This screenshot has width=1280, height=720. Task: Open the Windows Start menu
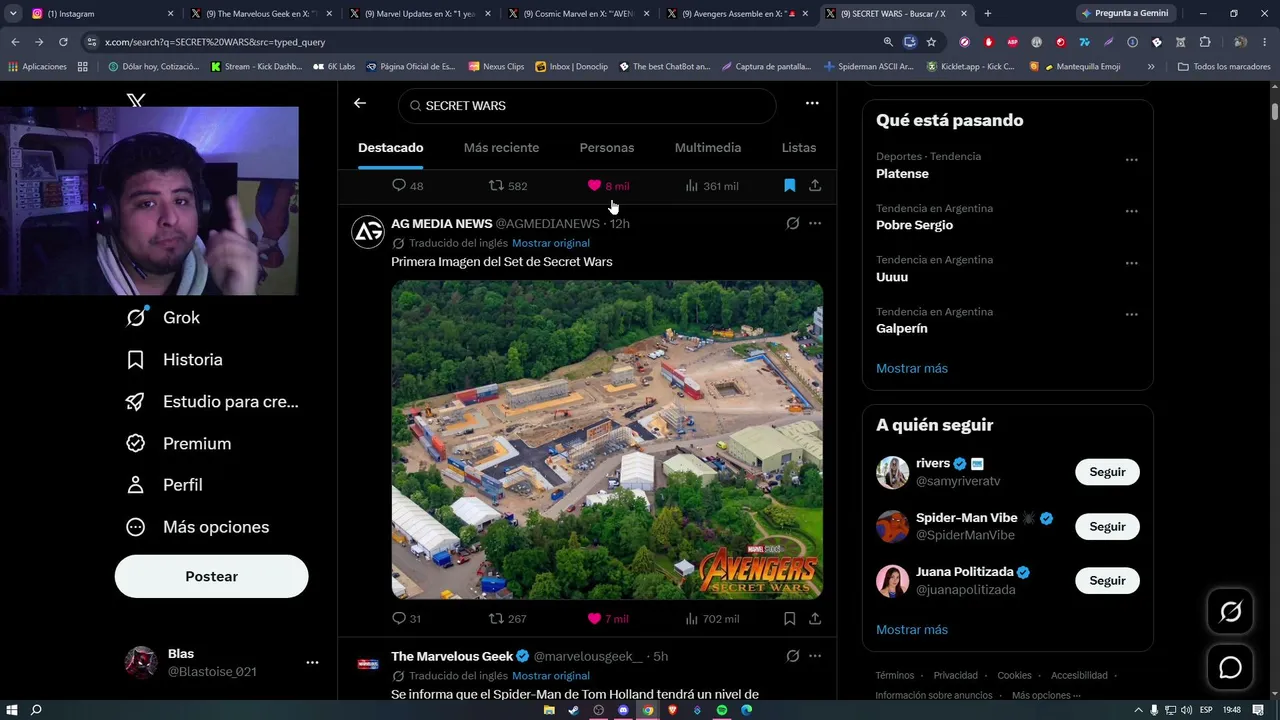click(14, 710)
